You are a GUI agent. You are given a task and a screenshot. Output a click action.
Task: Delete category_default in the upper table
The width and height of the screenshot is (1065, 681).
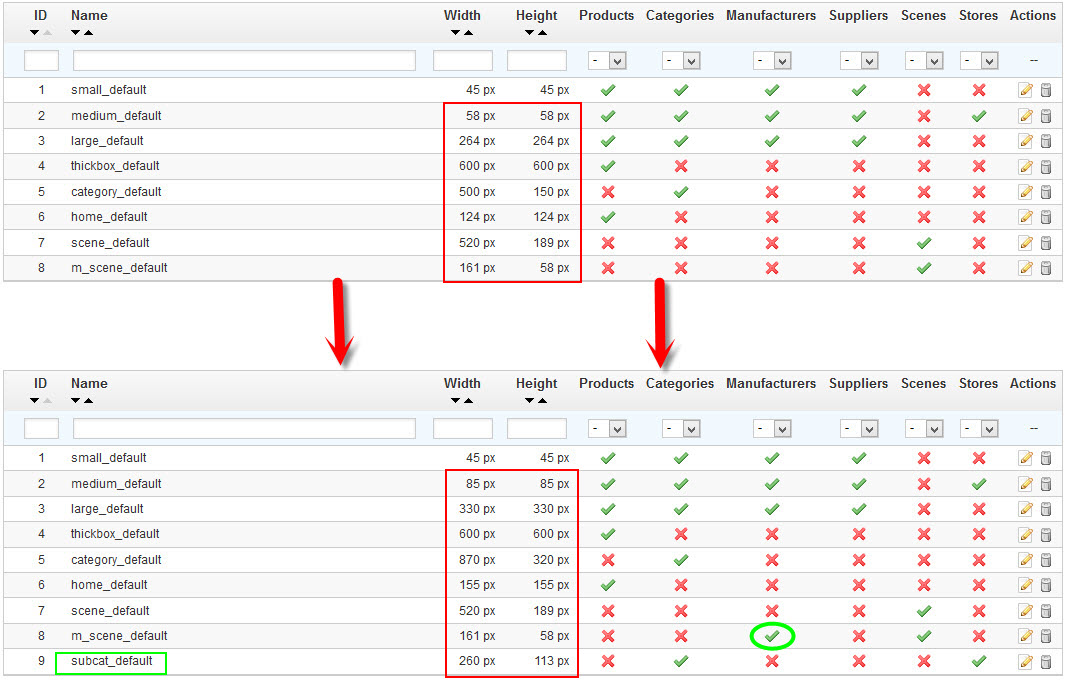tap(1046, 192)
